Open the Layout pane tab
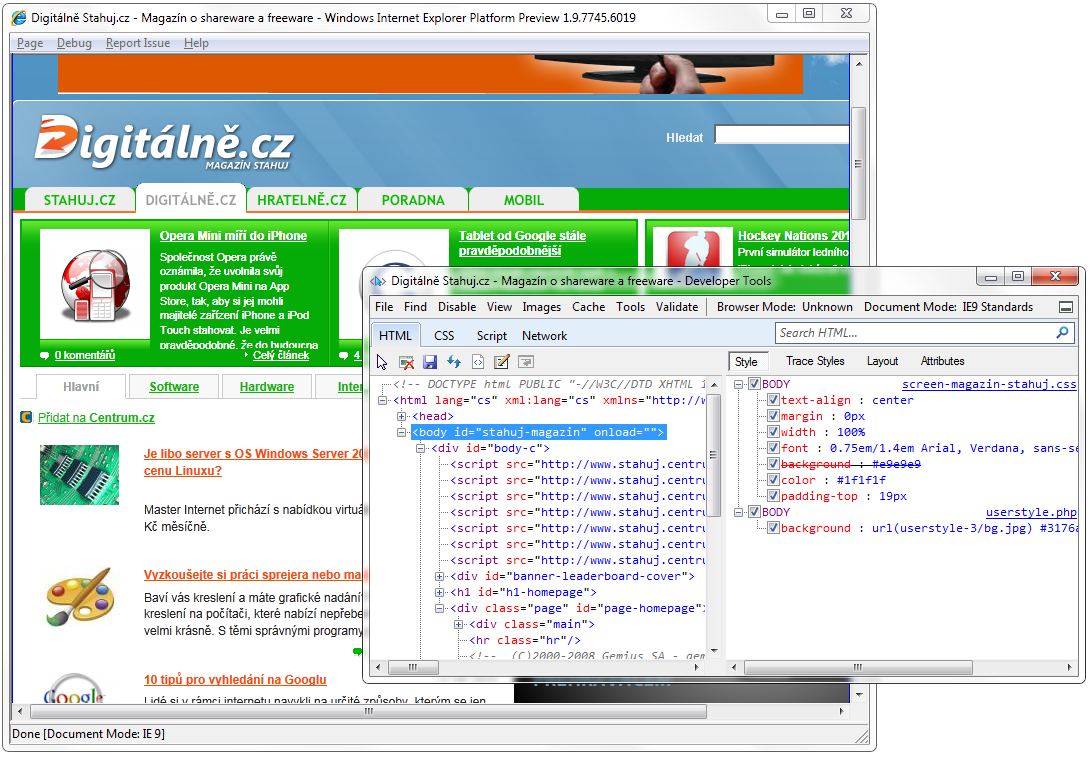 [882, 361]
